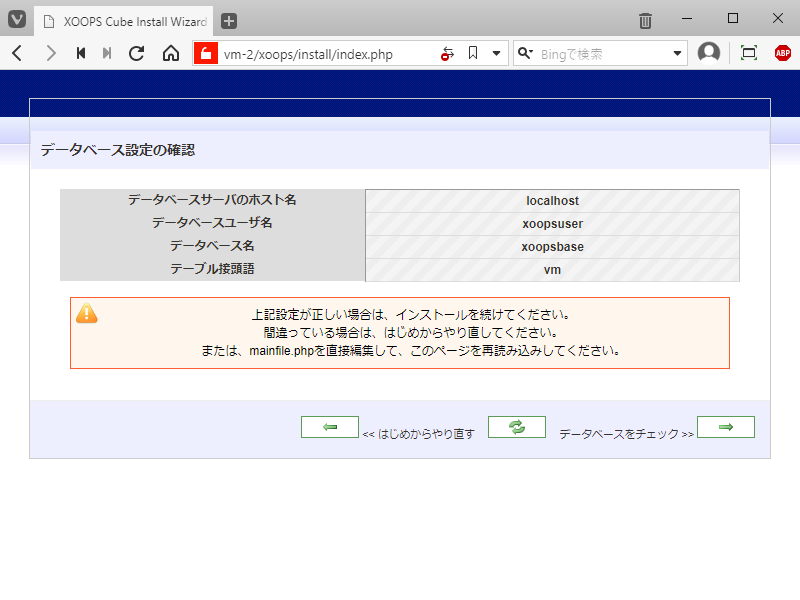Expand the address bar history dropdown
Image resolution: width=800 pixels, height=600 pixels.
coord(496,53)
